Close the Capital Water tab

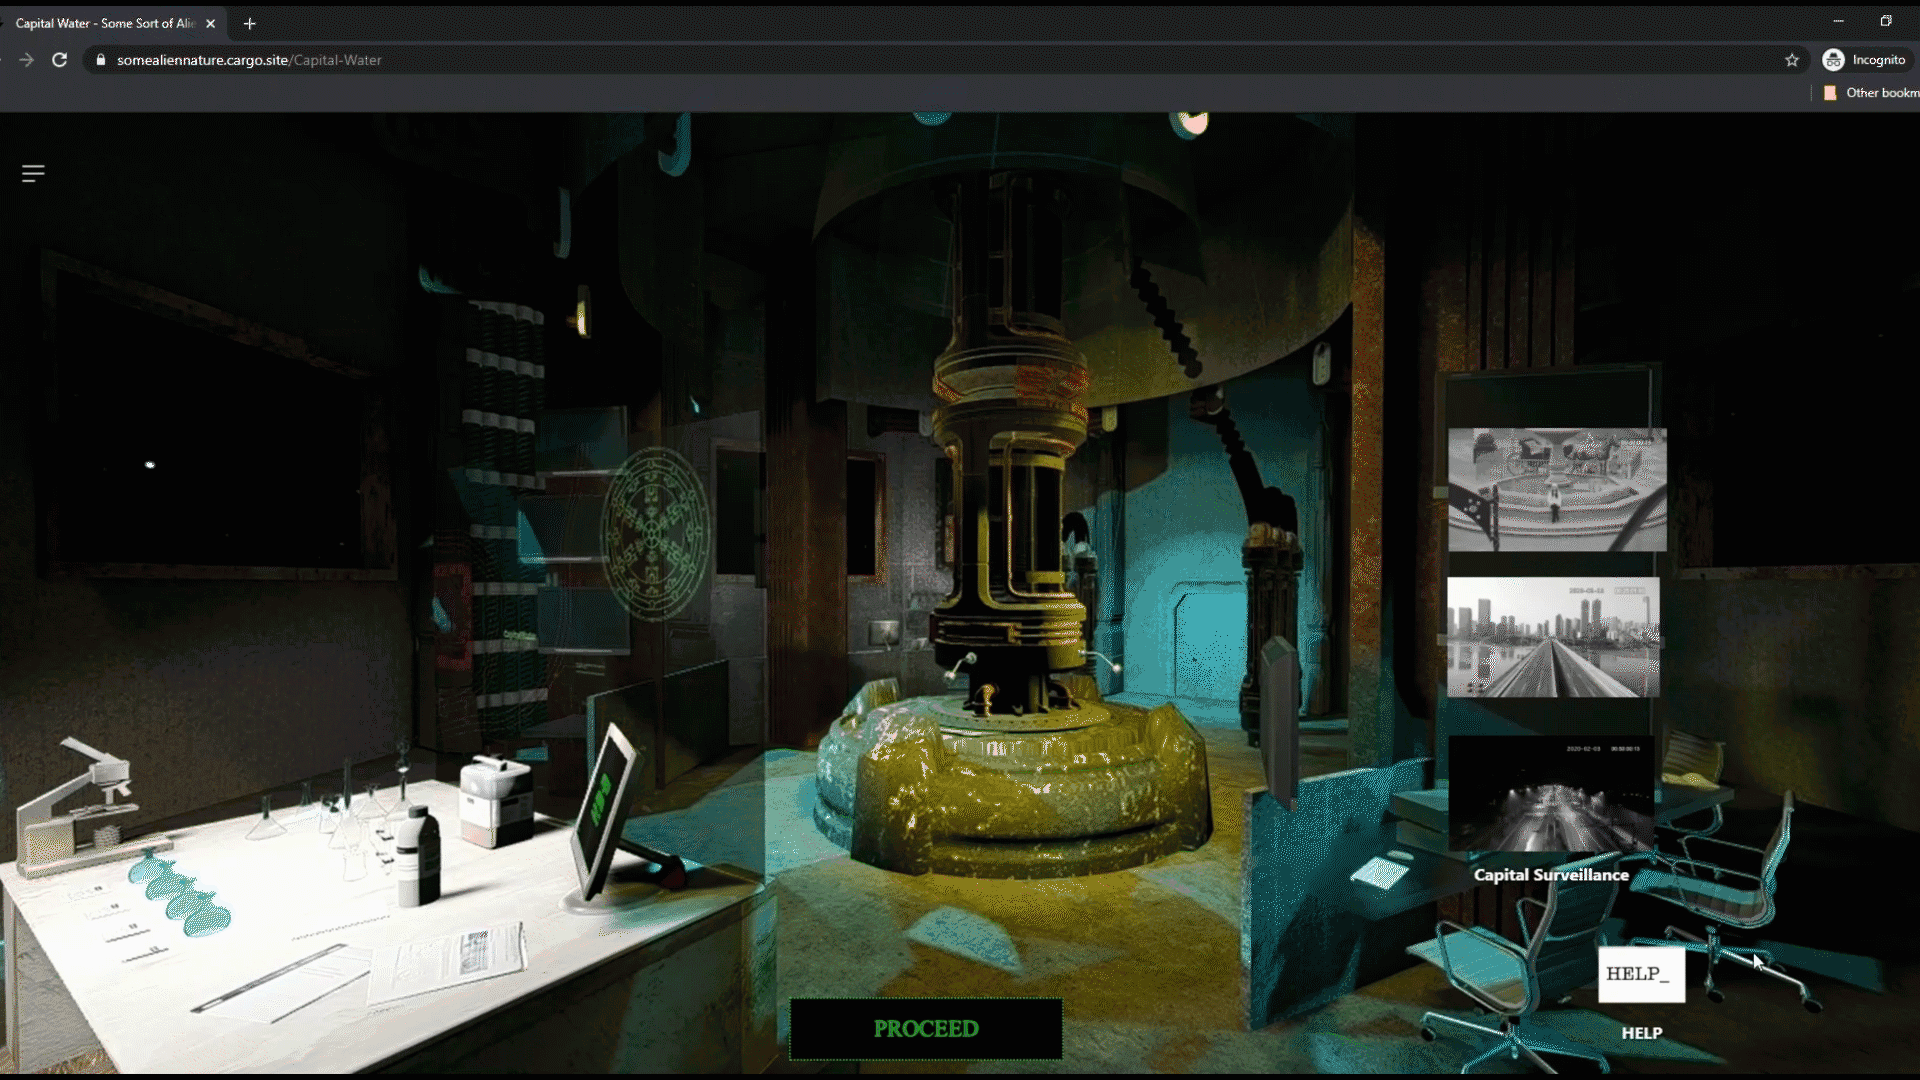click(x=211, y=23)
